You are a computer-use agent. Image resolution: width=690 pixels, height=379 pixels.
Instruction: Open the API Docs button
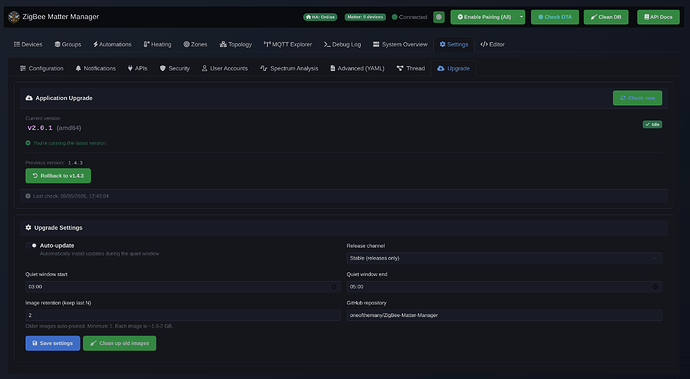(x=658, y=17)
